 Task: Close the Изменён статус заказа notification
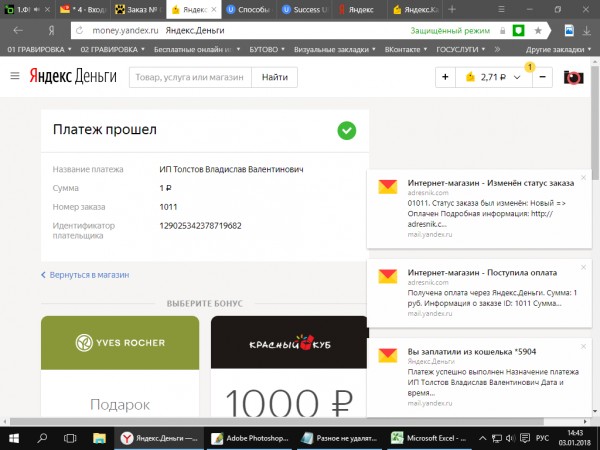click(583, 178)
